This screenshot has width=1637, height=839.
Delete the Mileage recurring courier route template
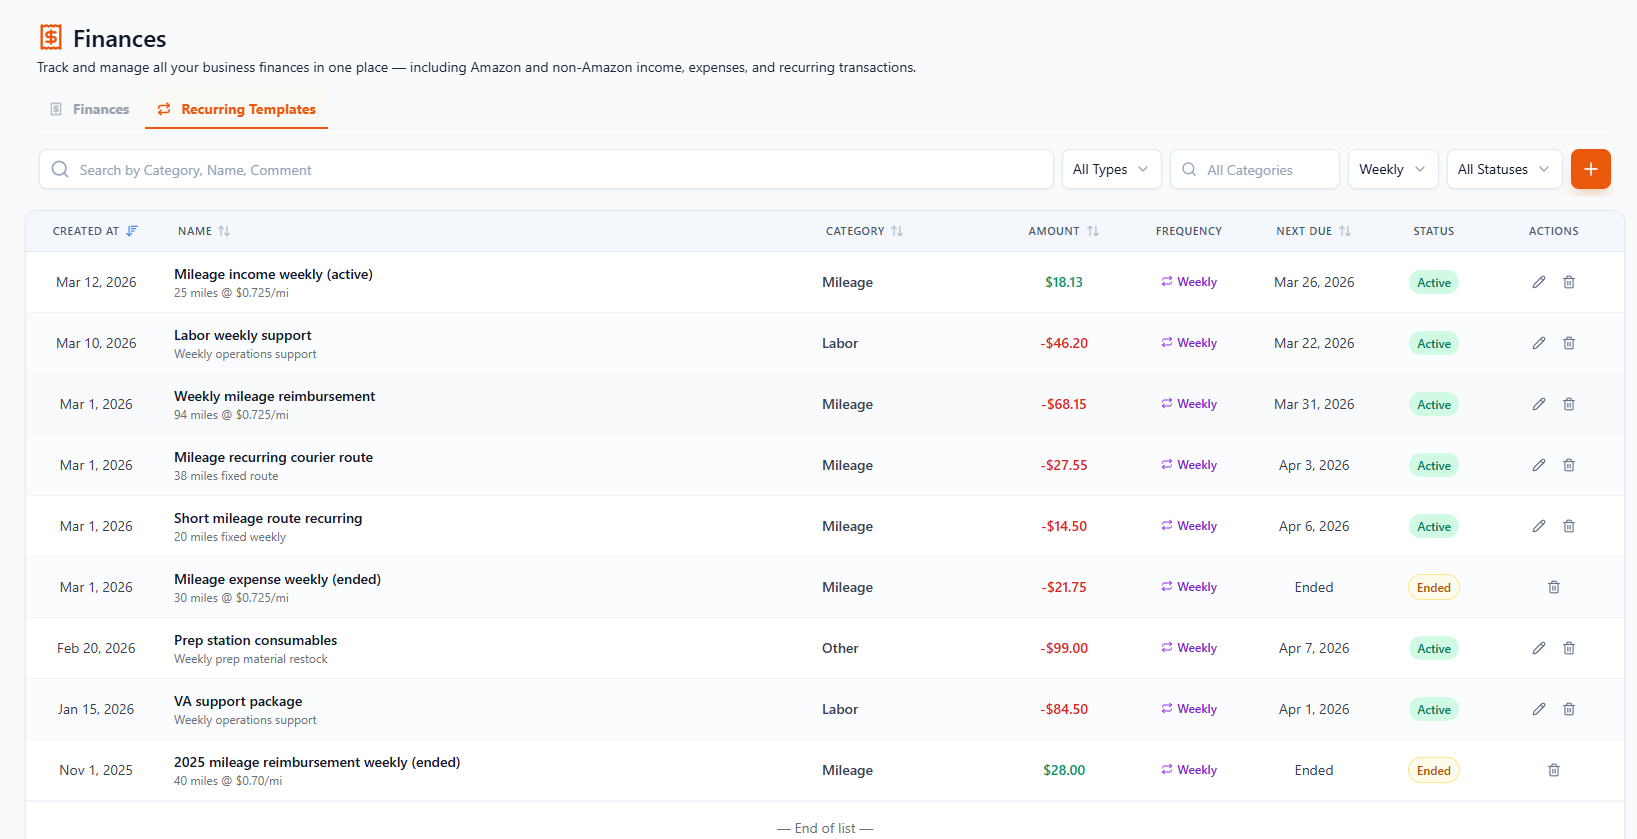(x=1569, y=465)
